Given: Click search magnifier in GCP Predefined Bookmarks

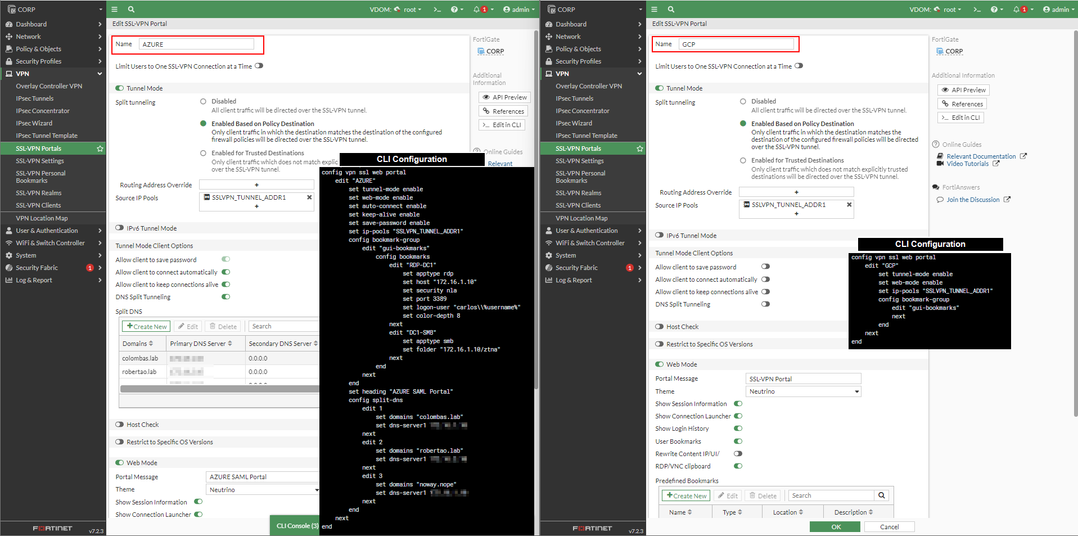Looking at the screenshot, I should click(881, 495).
